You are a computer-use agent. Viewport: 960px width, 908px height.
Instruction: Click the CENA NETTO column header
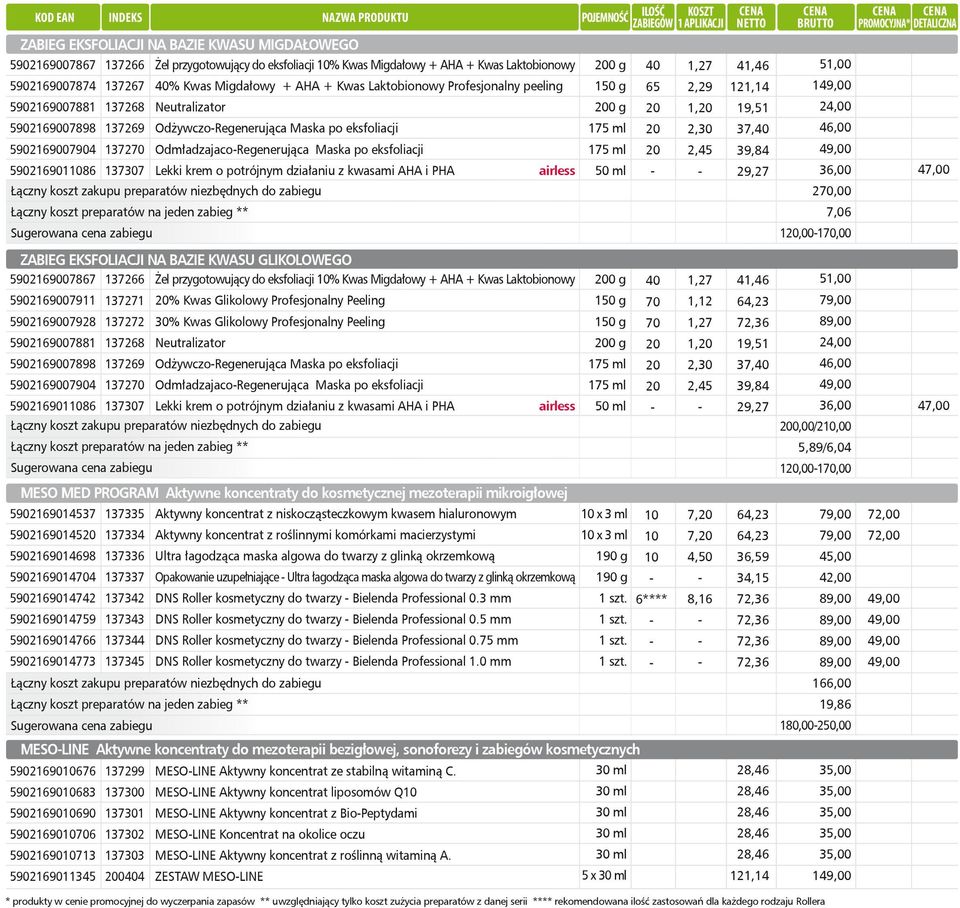pyautogui.click(x=751, y=17)
